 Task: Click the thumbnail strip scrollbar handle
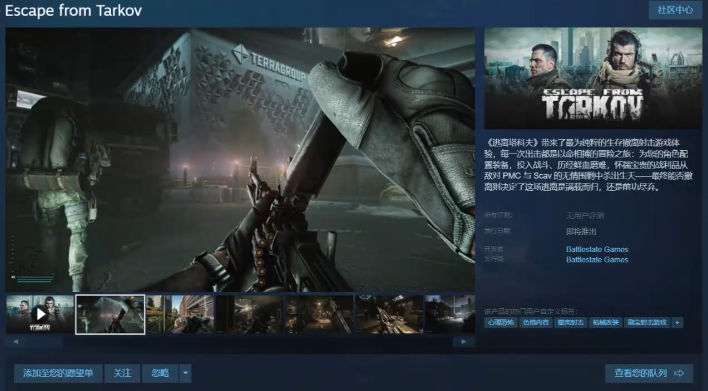[x=42, y=342]
